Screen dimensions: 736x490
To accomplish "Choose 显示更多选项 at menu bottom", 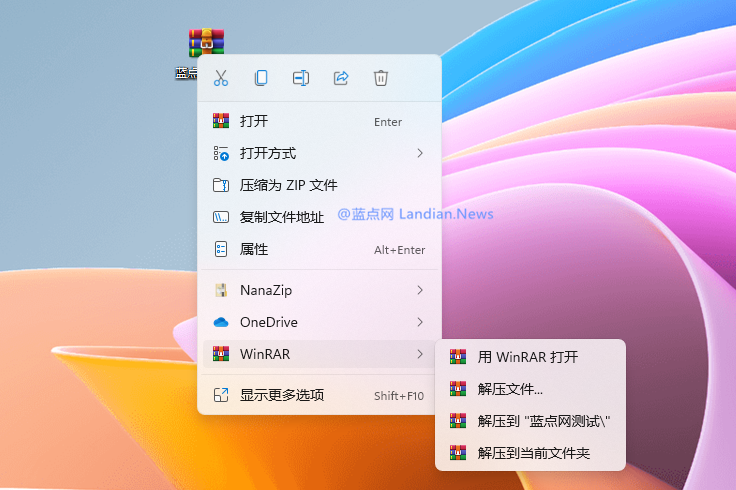I will 282,395.
